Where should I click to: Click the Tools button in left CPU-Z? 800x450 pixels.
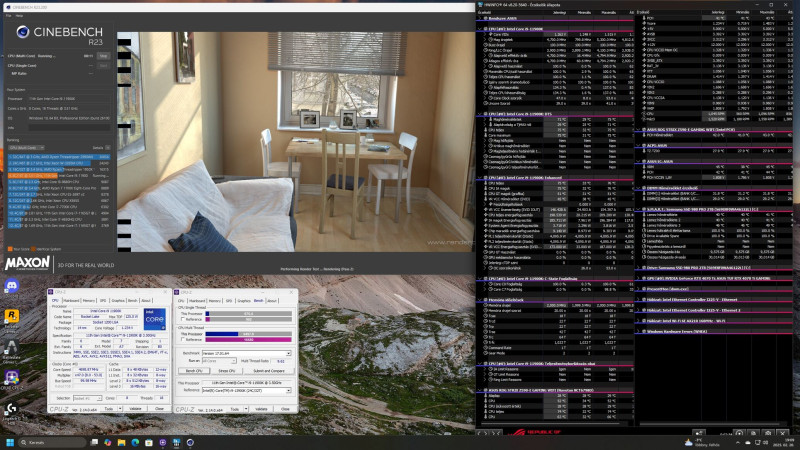[x=109, y=409]
